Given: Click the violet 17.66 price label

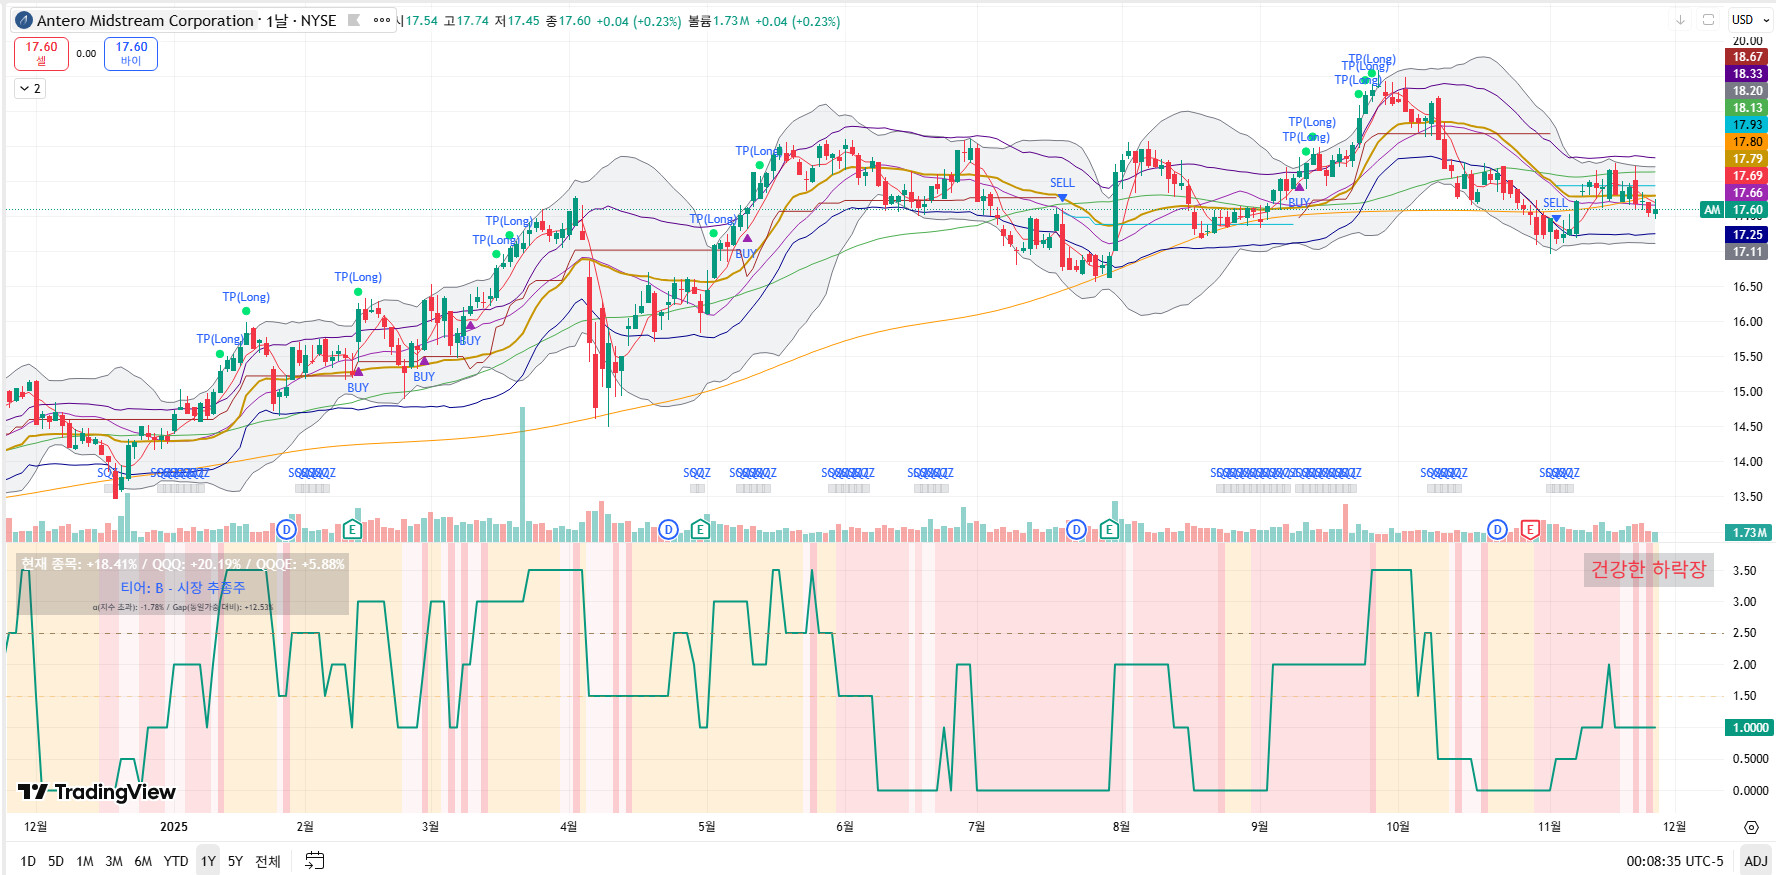Looking at the screenshot, I should tap(1748, 193).
